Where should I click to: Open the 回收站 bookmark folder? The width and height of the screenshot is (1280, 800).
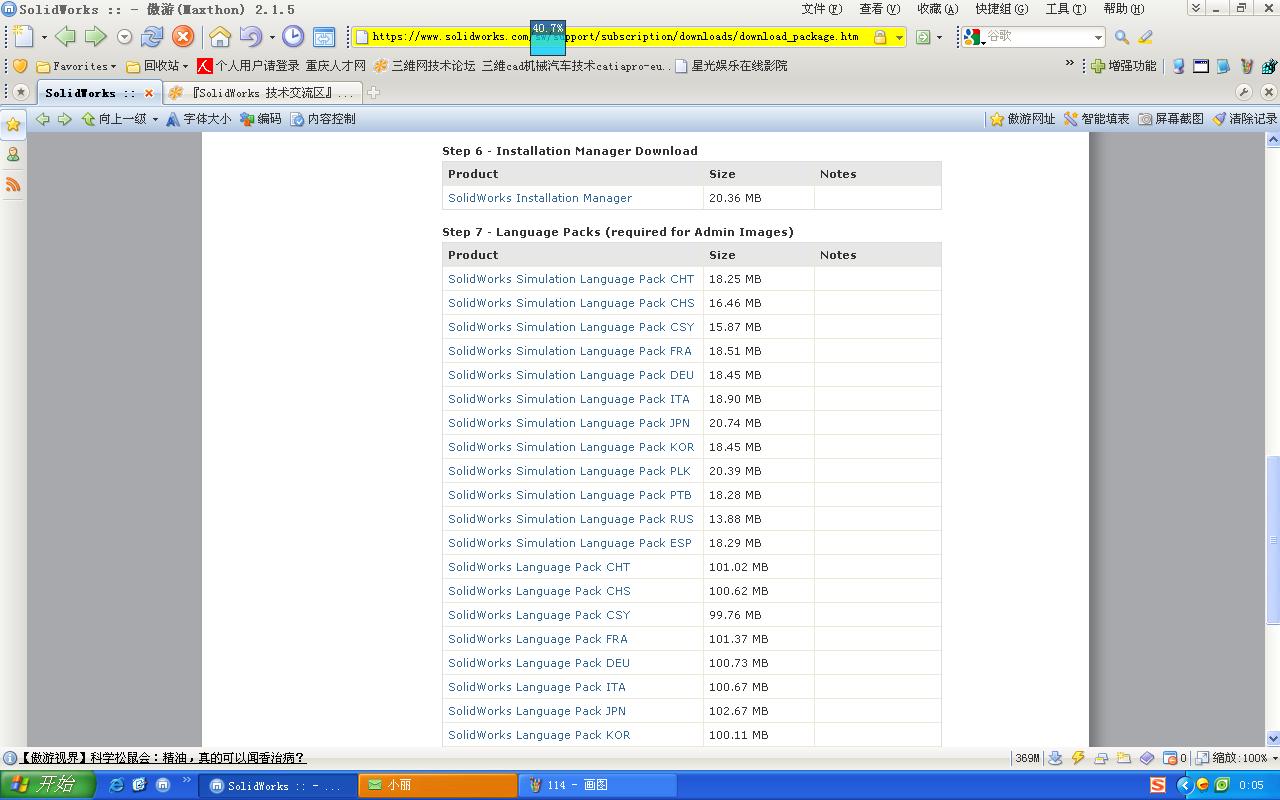157,66
